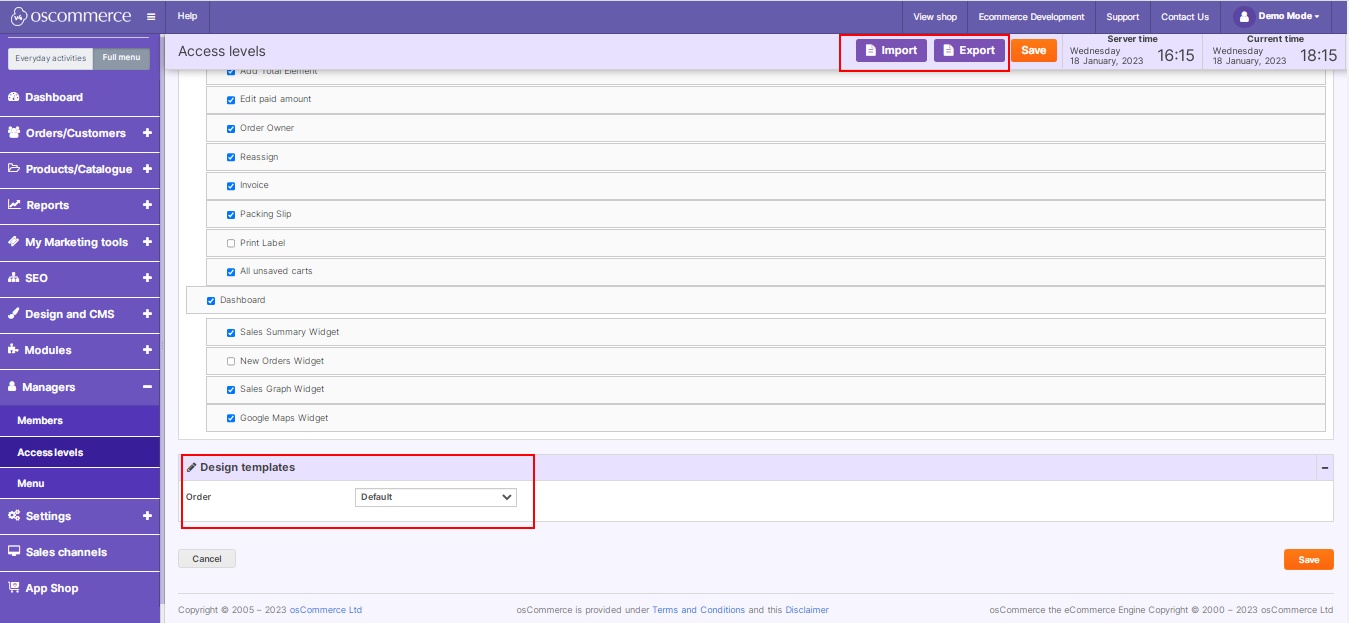Click the My Marketing tools tag icon
Viewport: 1349px width, 623px height.
tap(14, 242)
